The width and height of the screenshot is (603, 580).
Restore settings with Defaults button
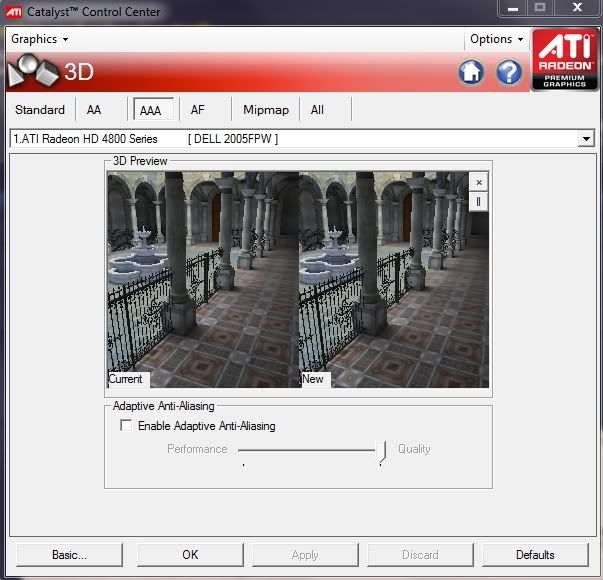tap(535, 555)
